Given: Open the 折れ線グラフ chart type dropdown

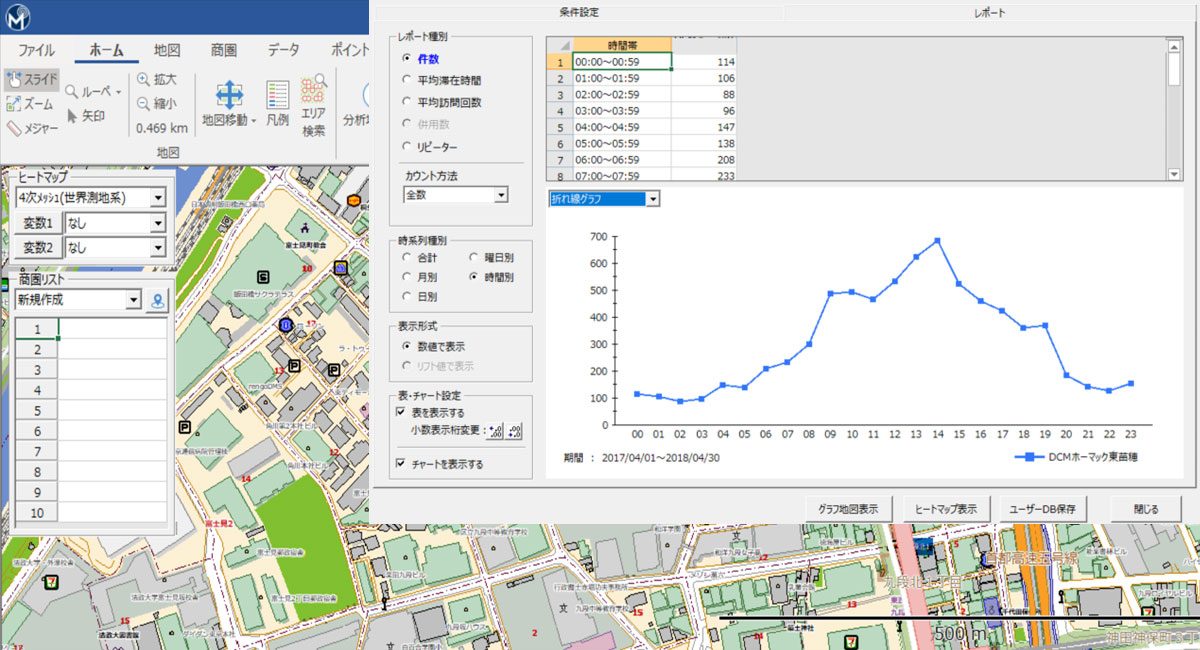Looking at the screenshot, I should (653, 199).
